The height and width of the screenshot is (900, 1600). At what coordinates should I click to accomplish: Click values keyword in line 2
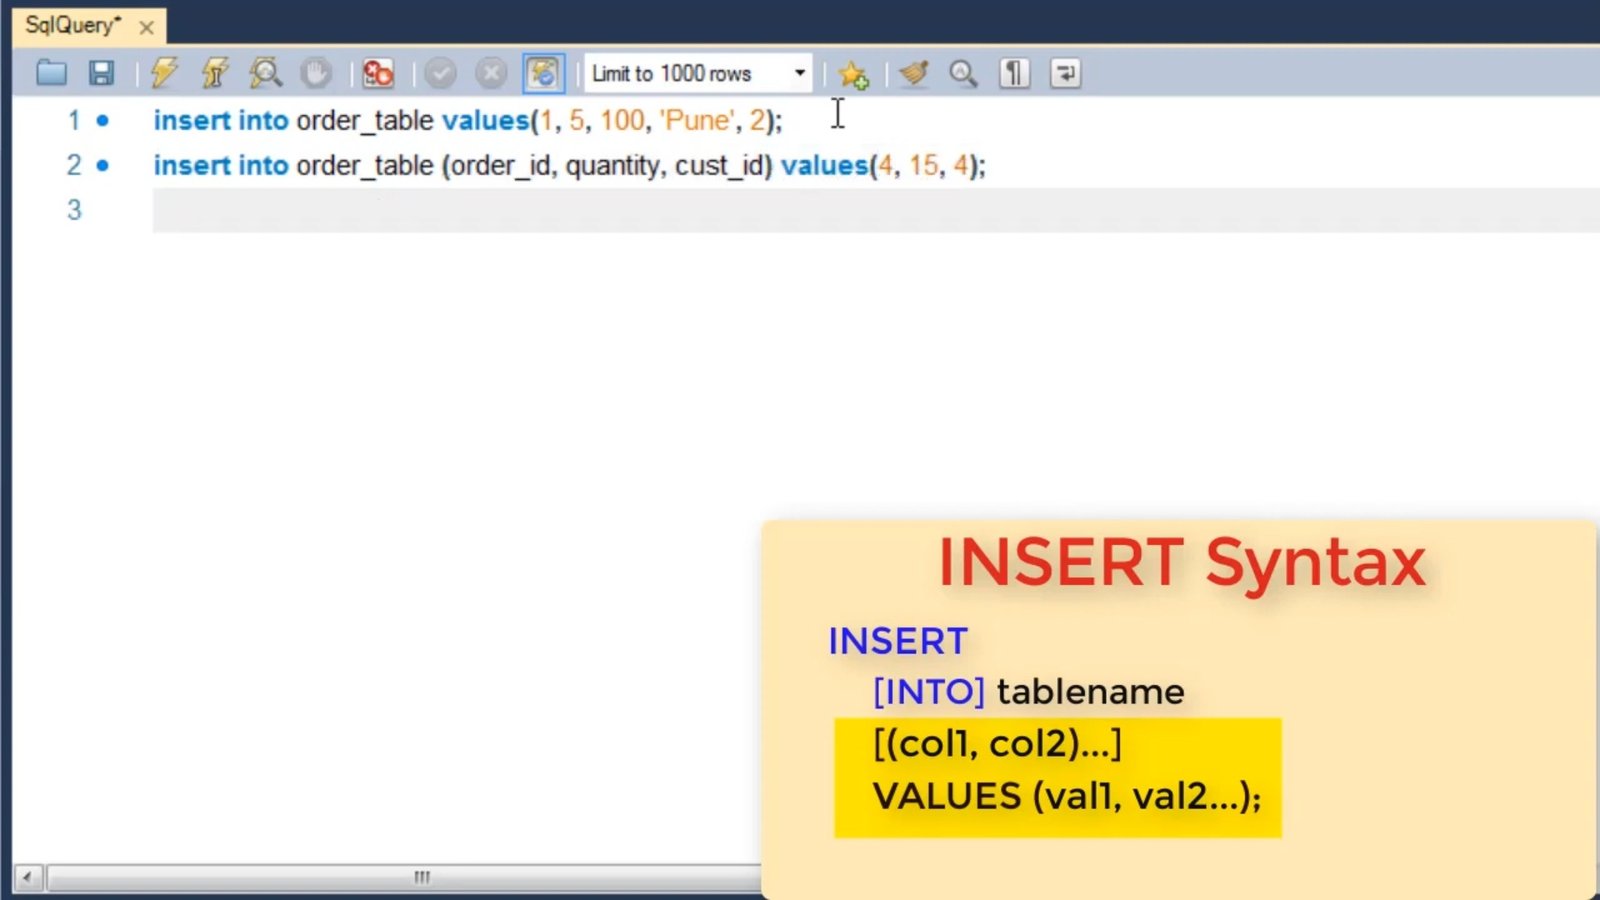pos(824,165)
